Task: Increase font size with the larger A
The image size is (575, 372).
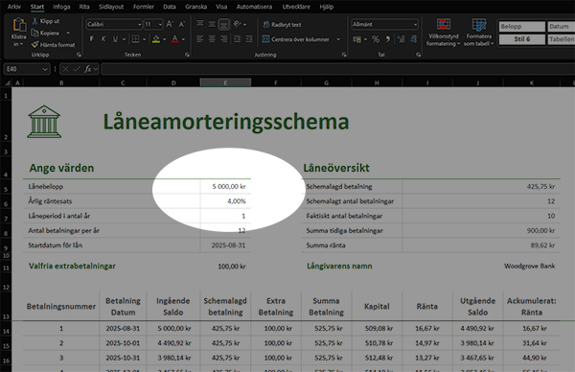Action: (x=169, y=24)
